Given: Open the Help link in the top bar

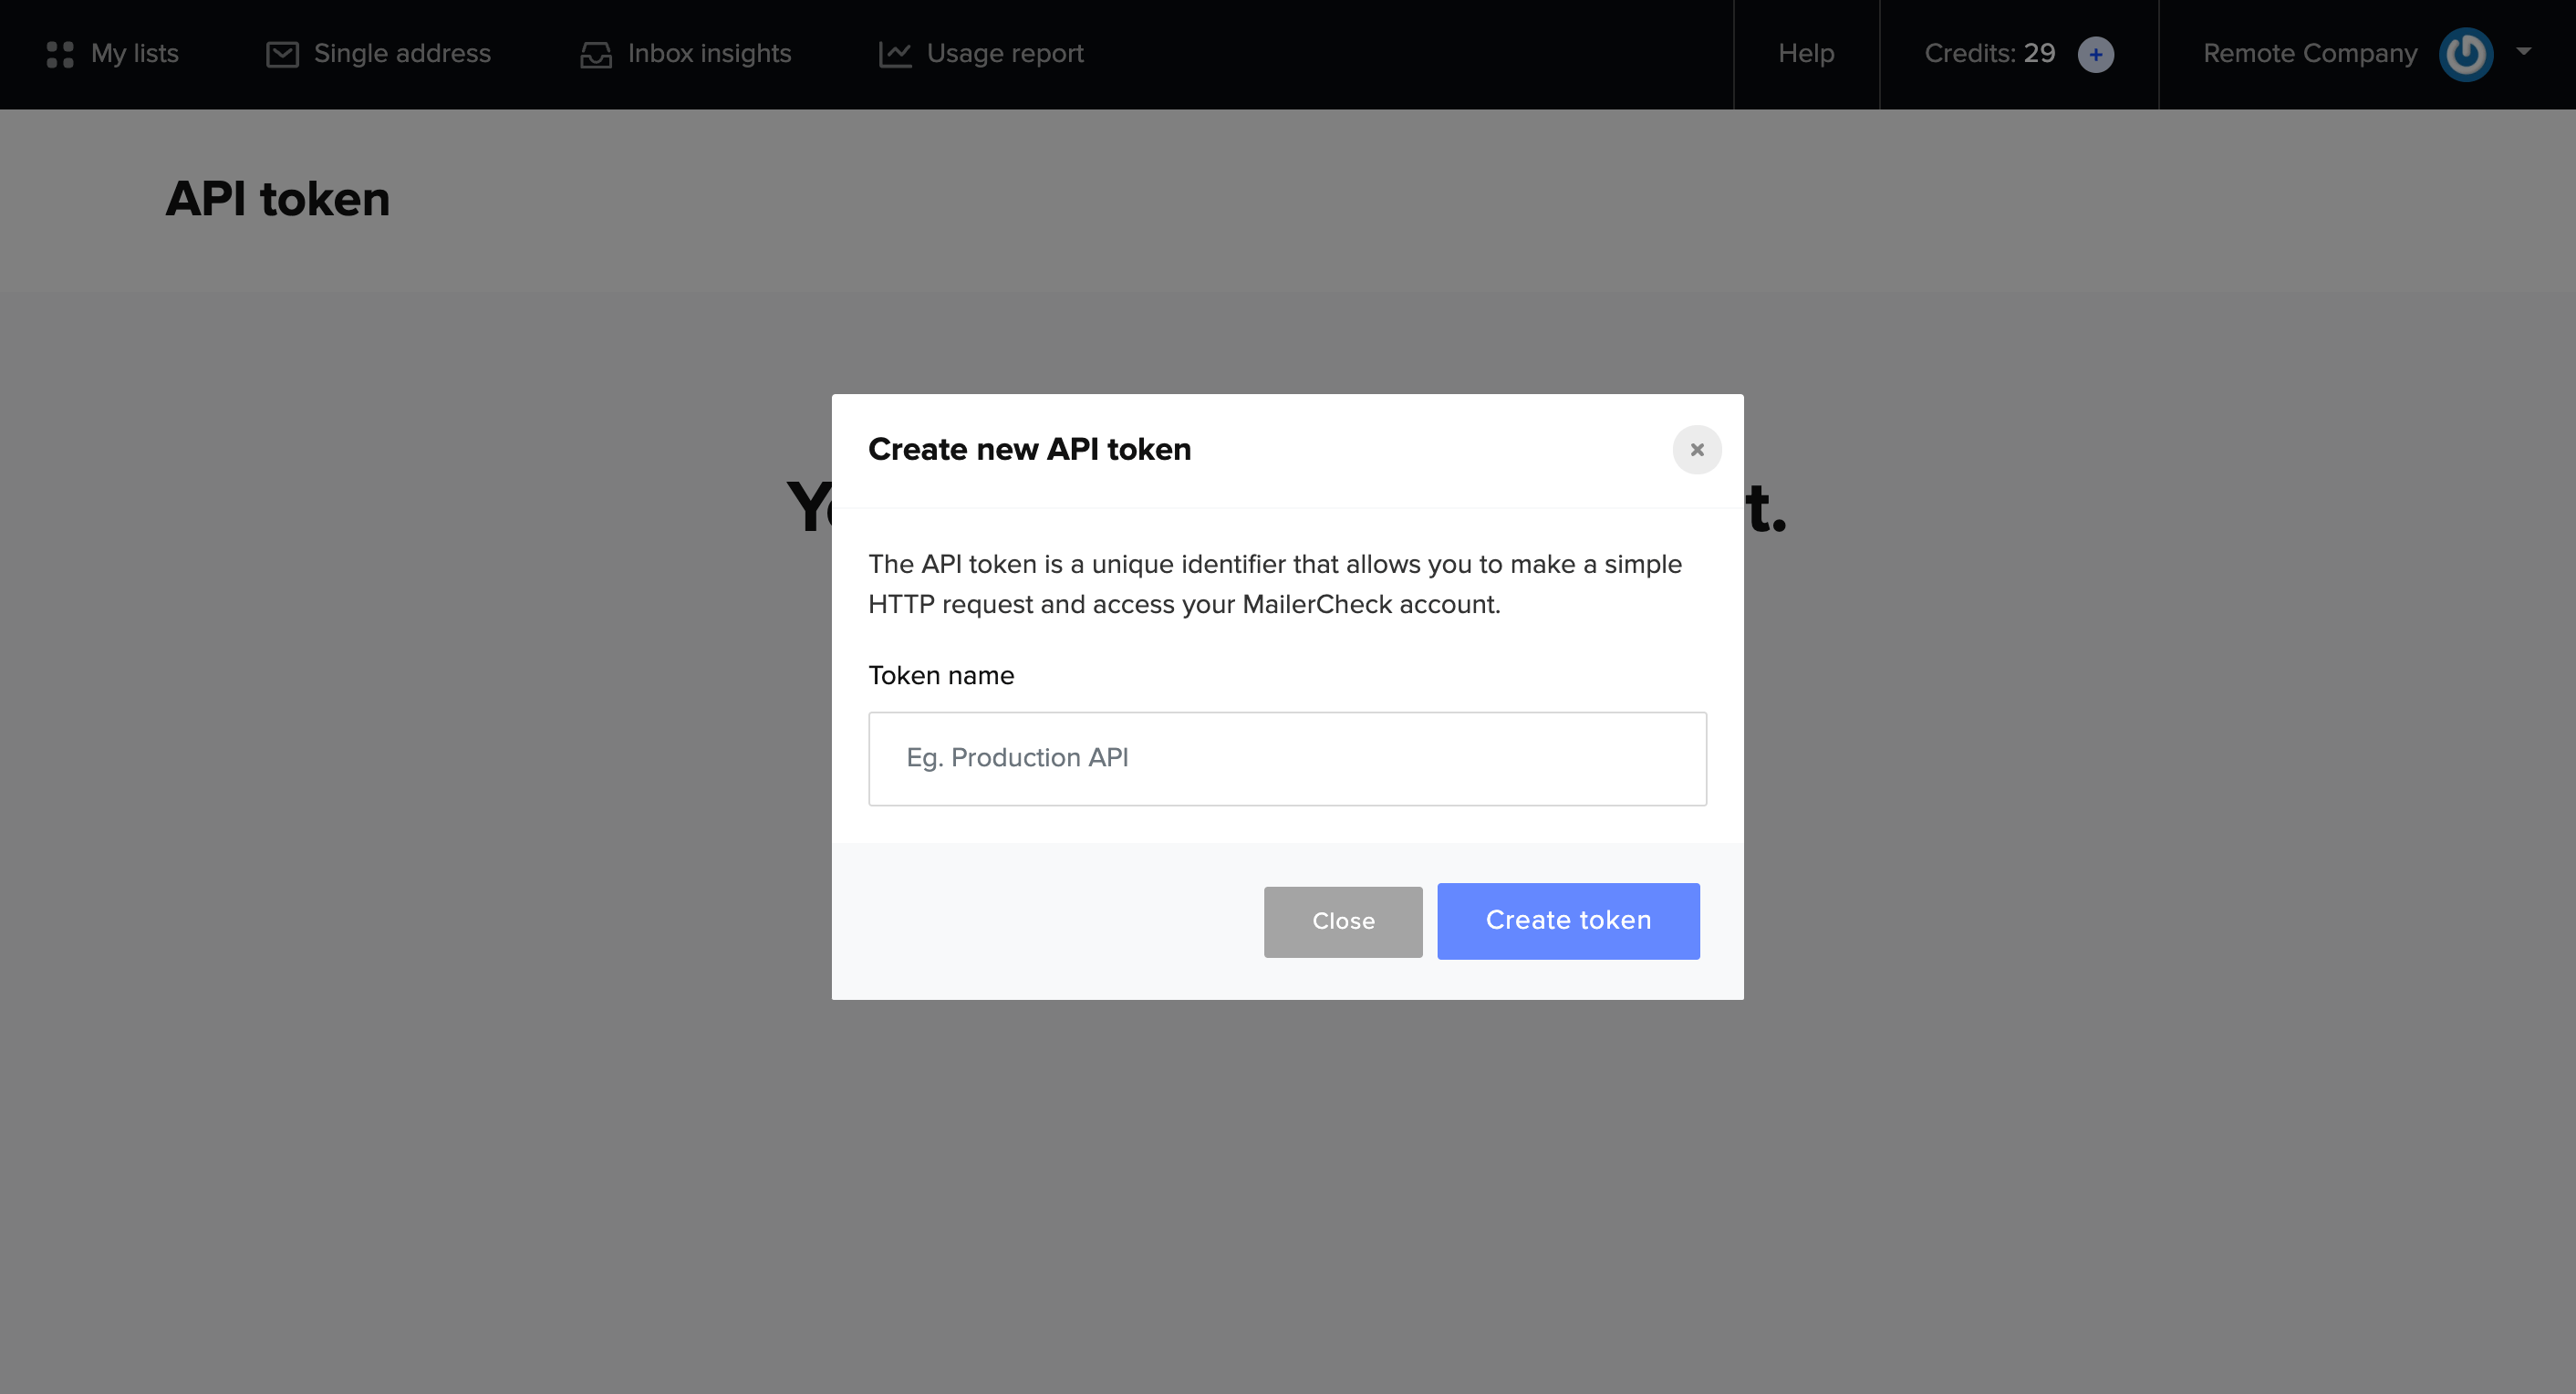Looking at the screenshot, I should [1806, 54].
